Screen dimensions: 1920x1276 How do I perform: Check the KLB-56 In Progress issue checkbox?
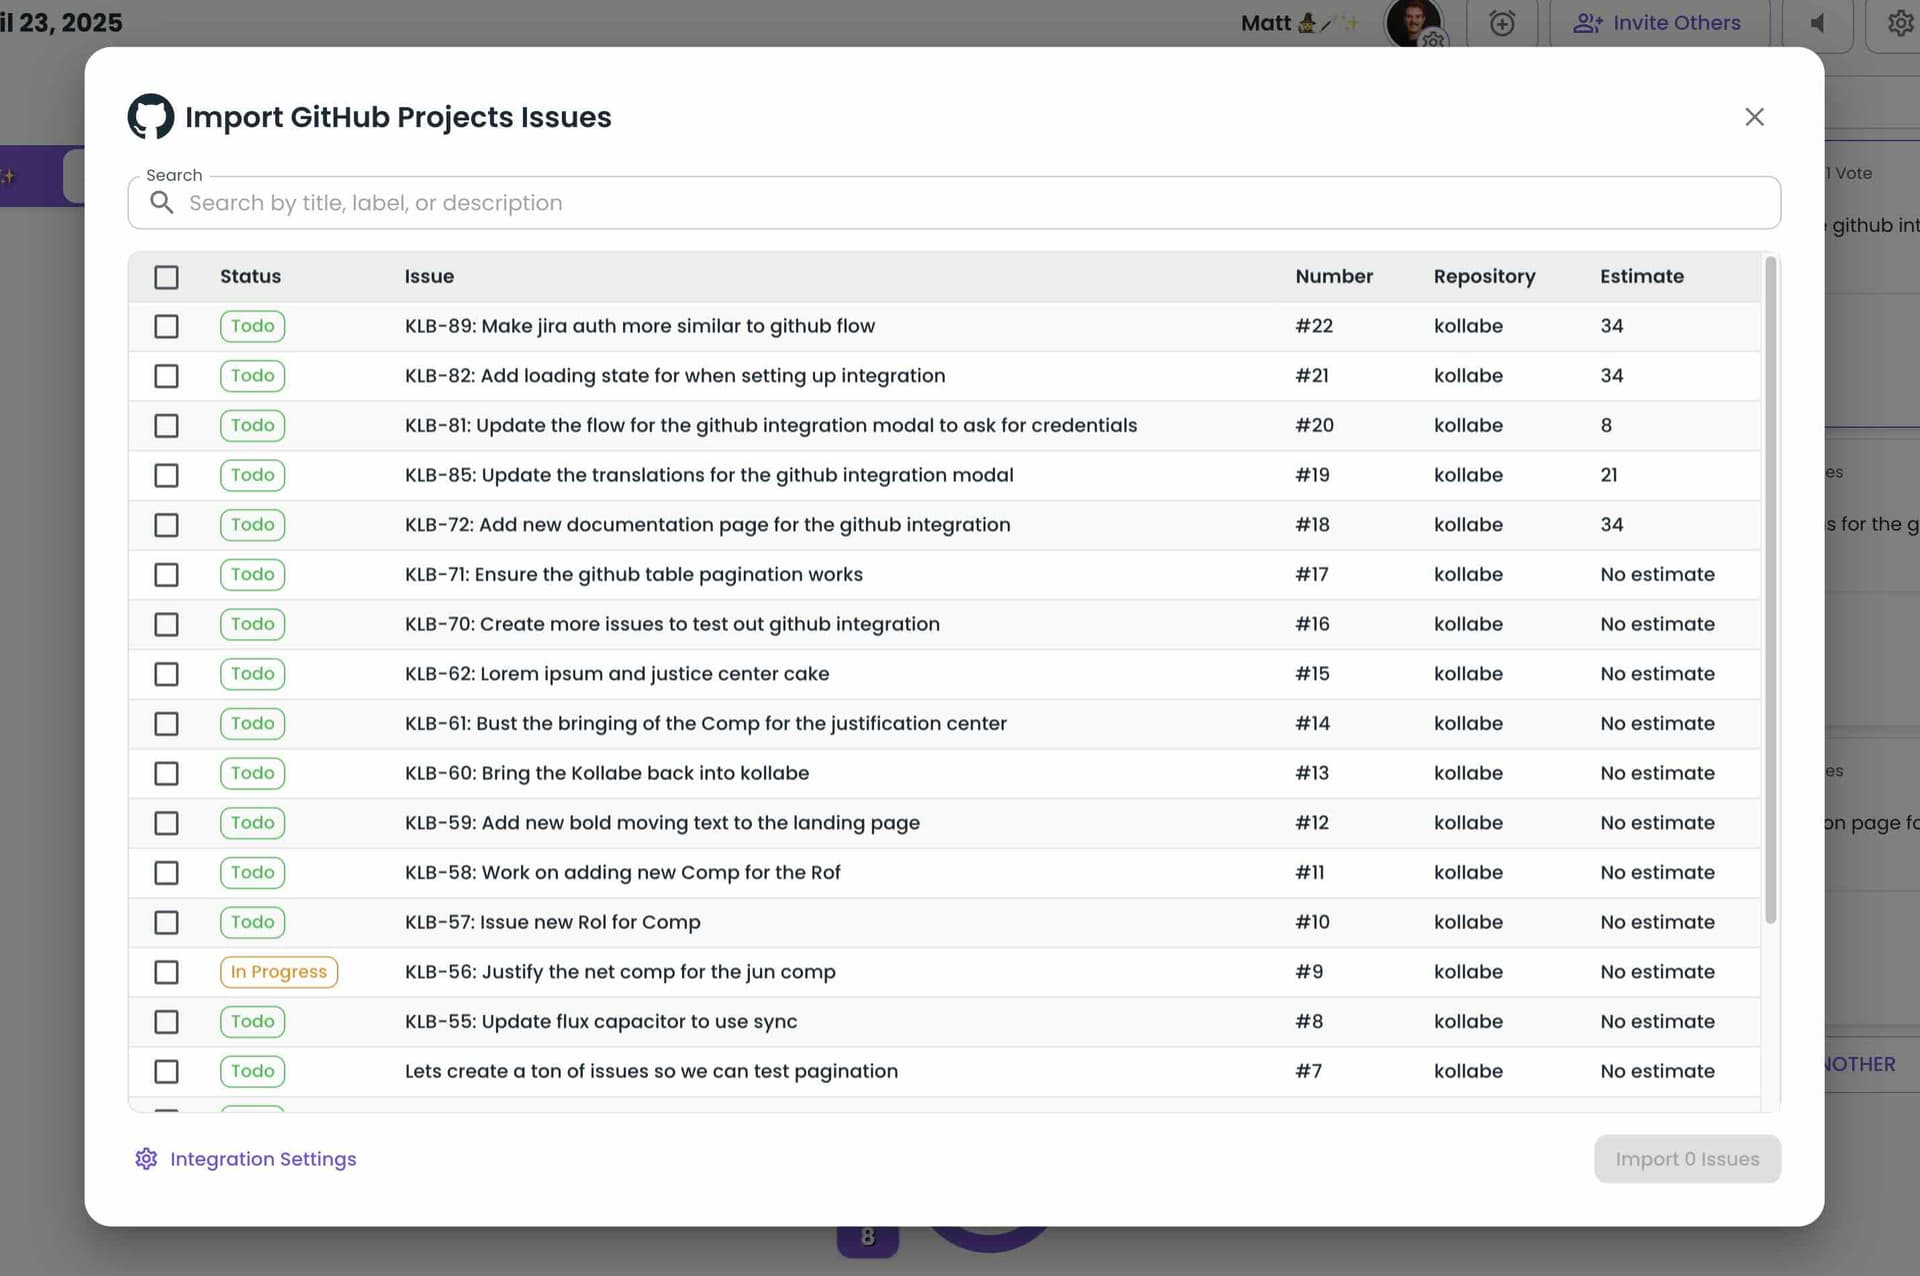pyautogui.click(x=166, y=971)
